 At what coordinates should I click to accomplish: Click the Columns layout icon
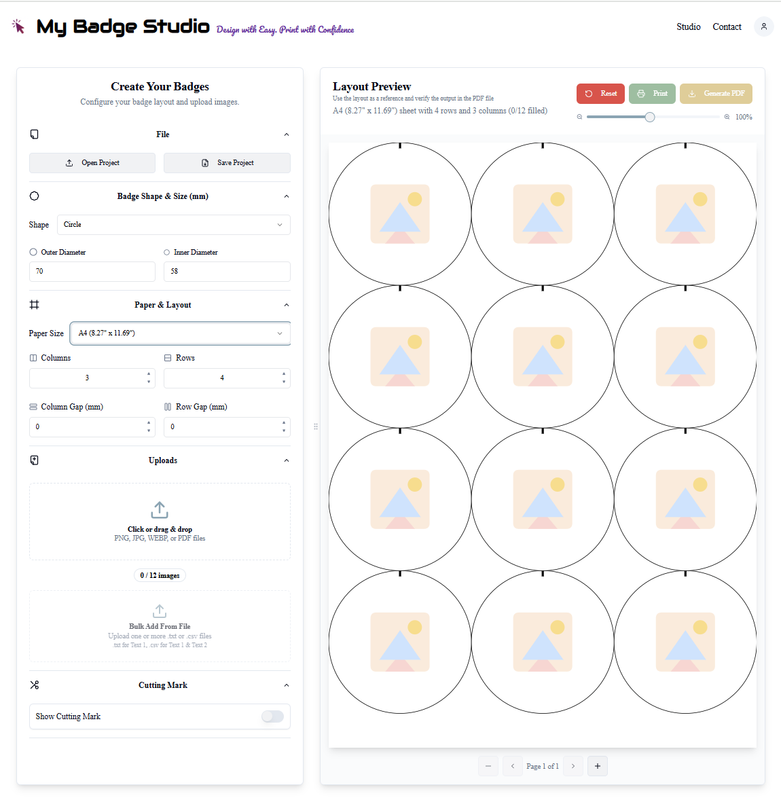(x=33, y=358)
